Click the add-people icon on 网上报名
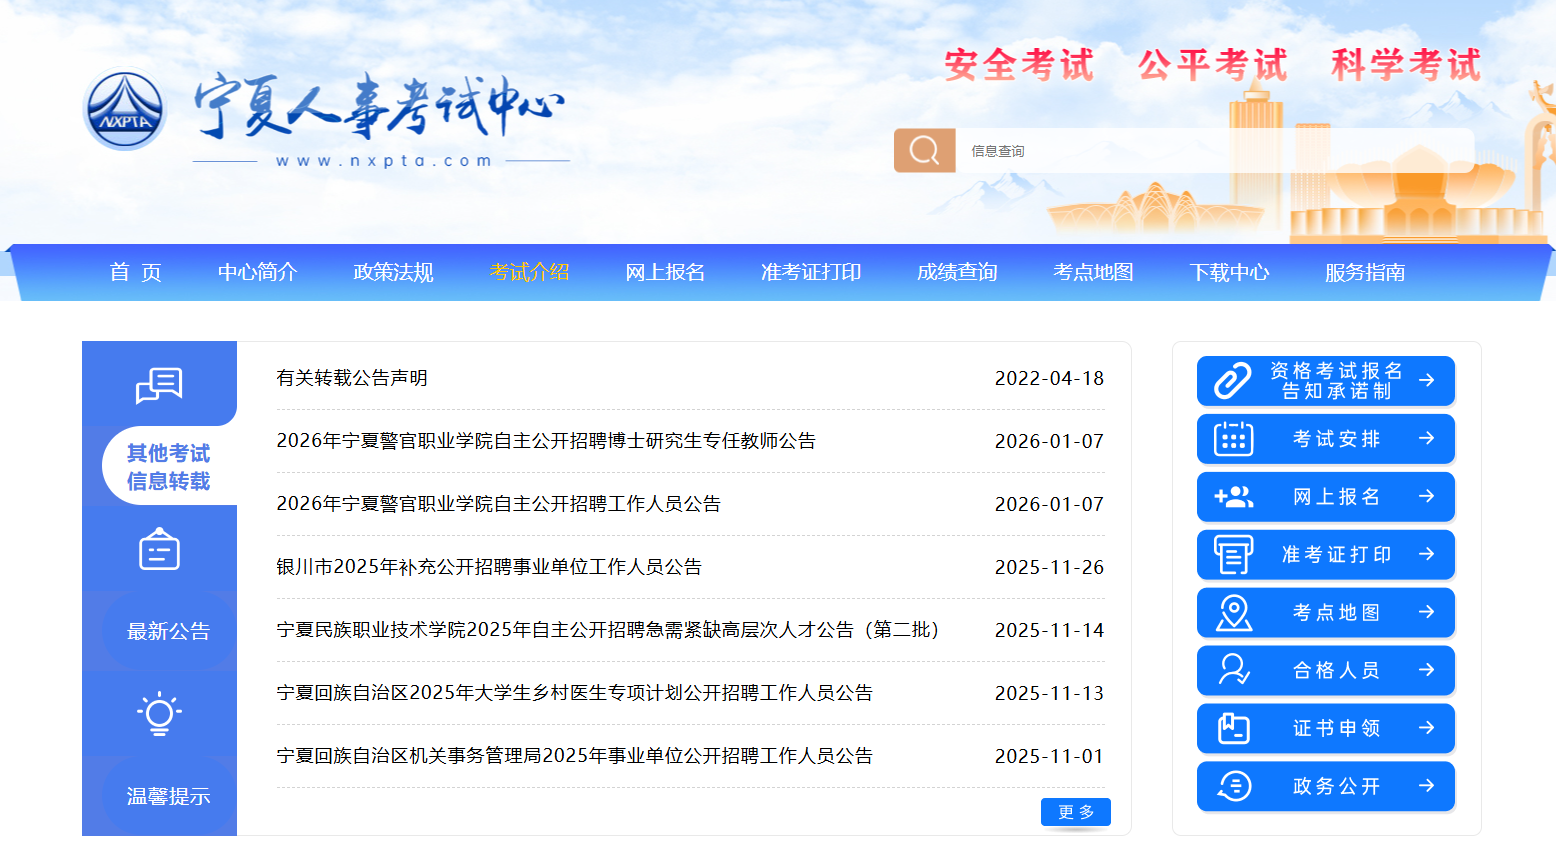The image size is (1556, 854). tap(1233, 497)
